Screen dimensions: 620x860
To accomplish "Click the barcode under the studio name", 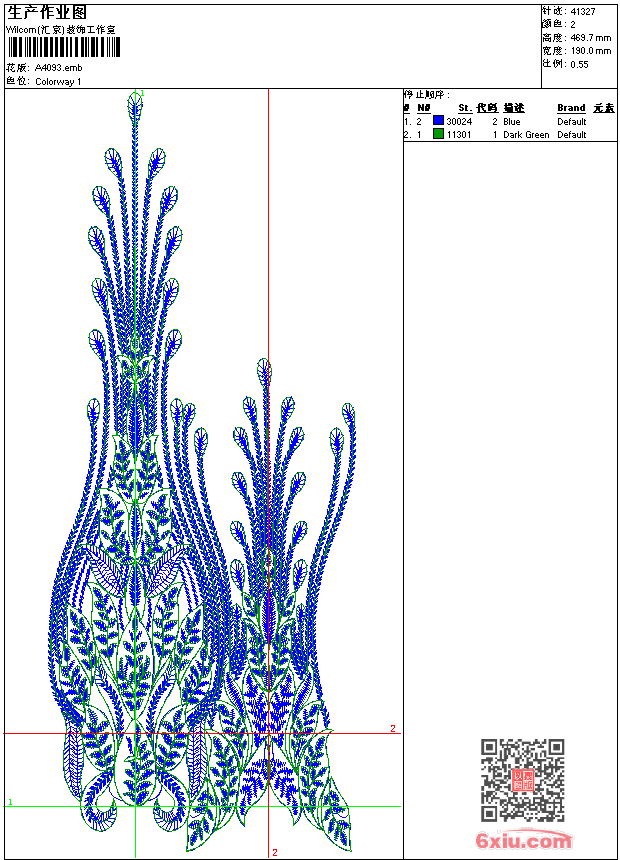I will [x=63, y=47].
